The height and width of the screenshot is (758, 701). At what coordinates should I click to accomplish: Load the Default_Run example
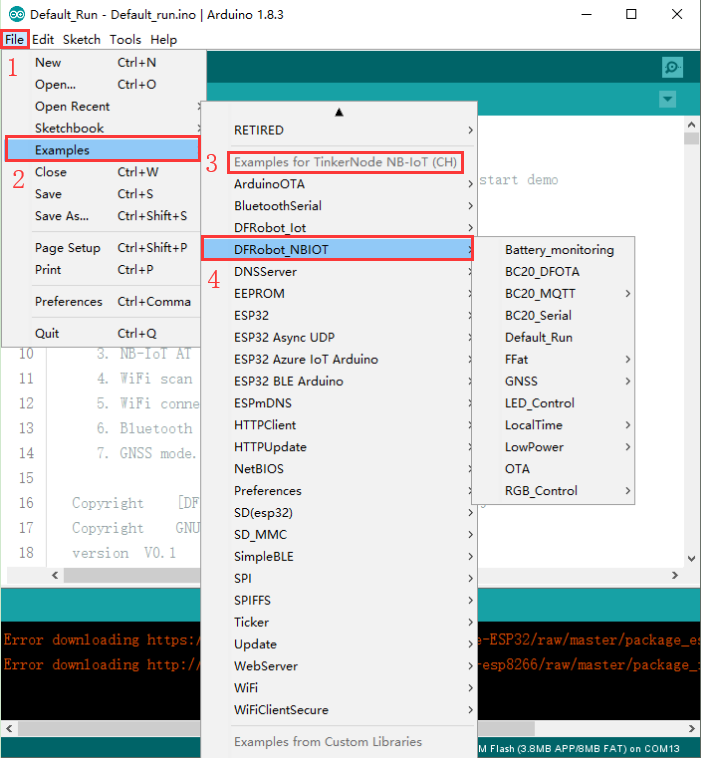pos(553,337)
